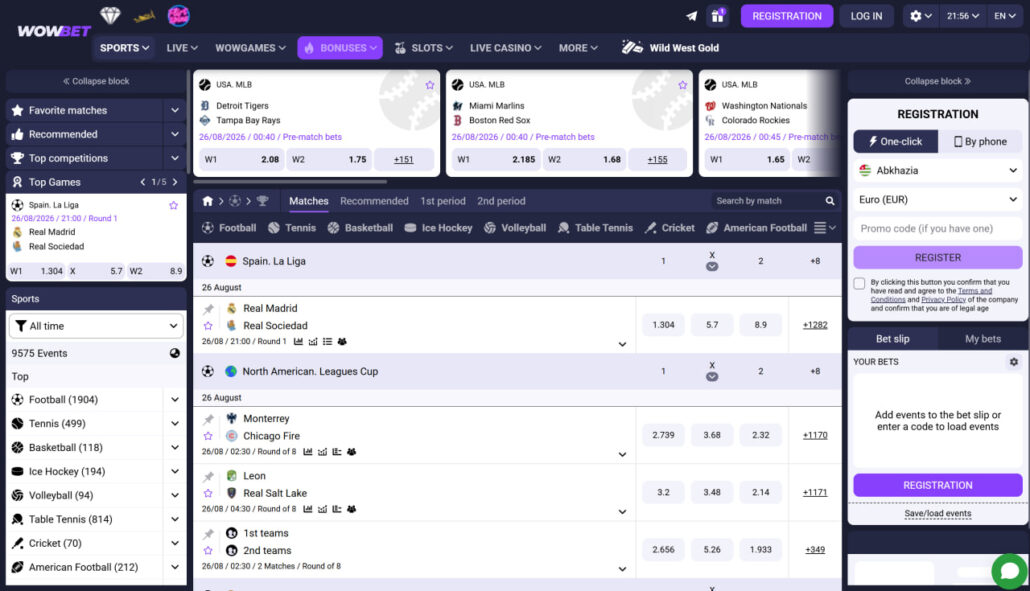The width and height of the screenshot is (1030, 591).
Task: Switch to the 1st period tab
Action: [443, 201]
